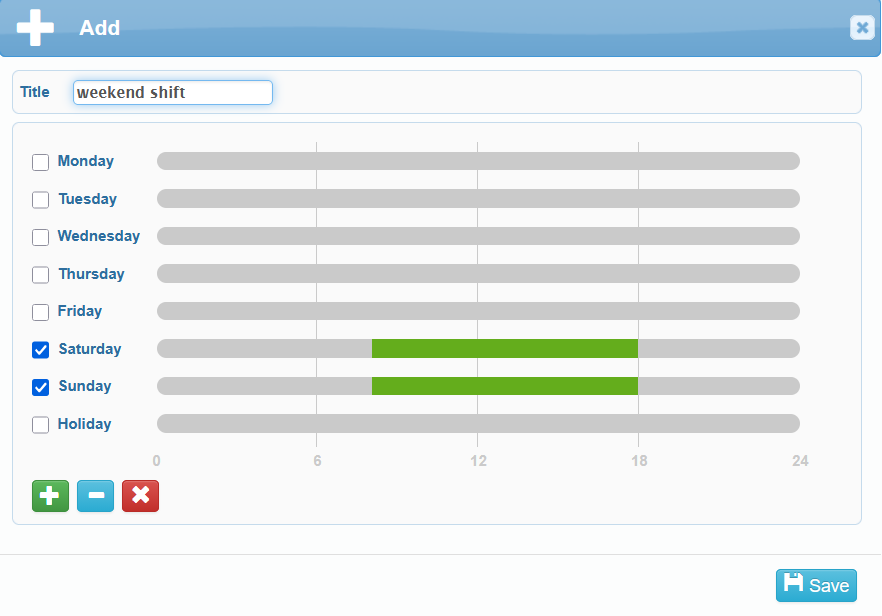Select the green Saturday time range bar

click(504, 348)
